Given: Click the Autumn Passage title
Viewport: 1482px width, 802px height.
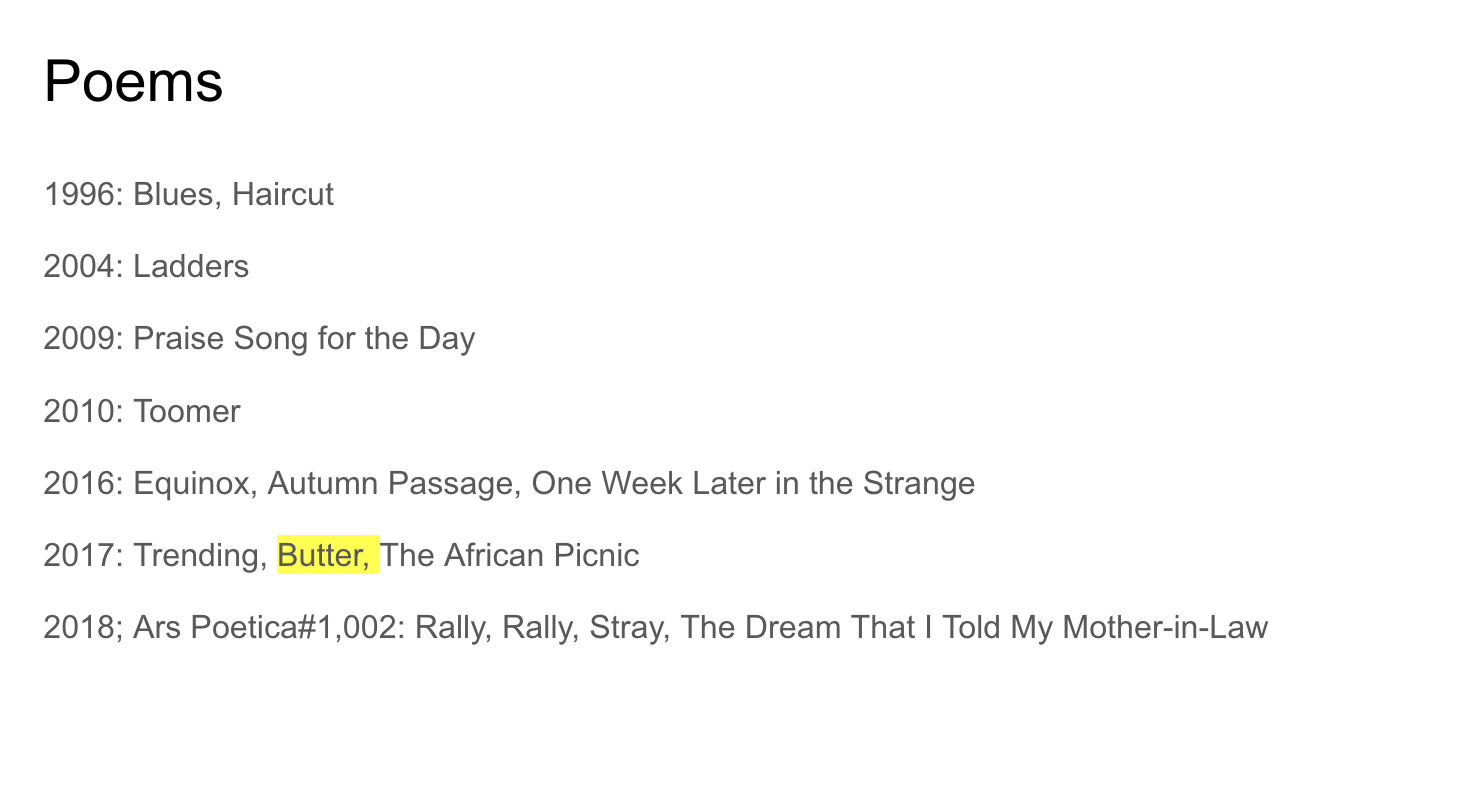Looking at the screenshot, I should (393, 484).
